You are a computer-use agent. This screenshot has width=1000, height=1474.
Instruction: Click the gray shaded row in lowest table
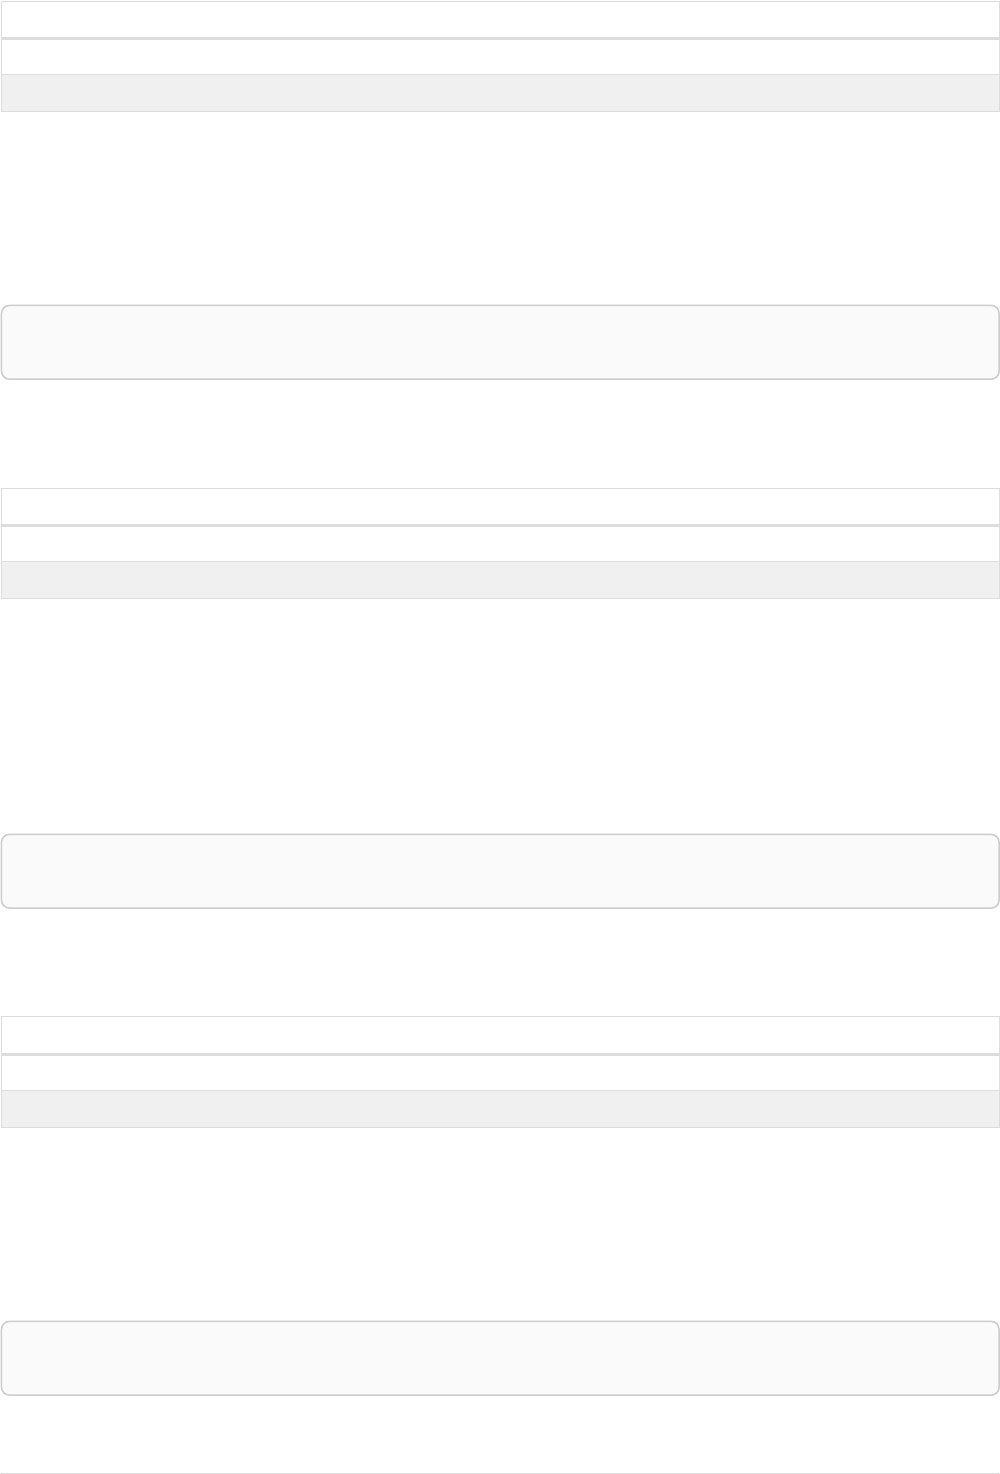click(x=500, y=1109)
